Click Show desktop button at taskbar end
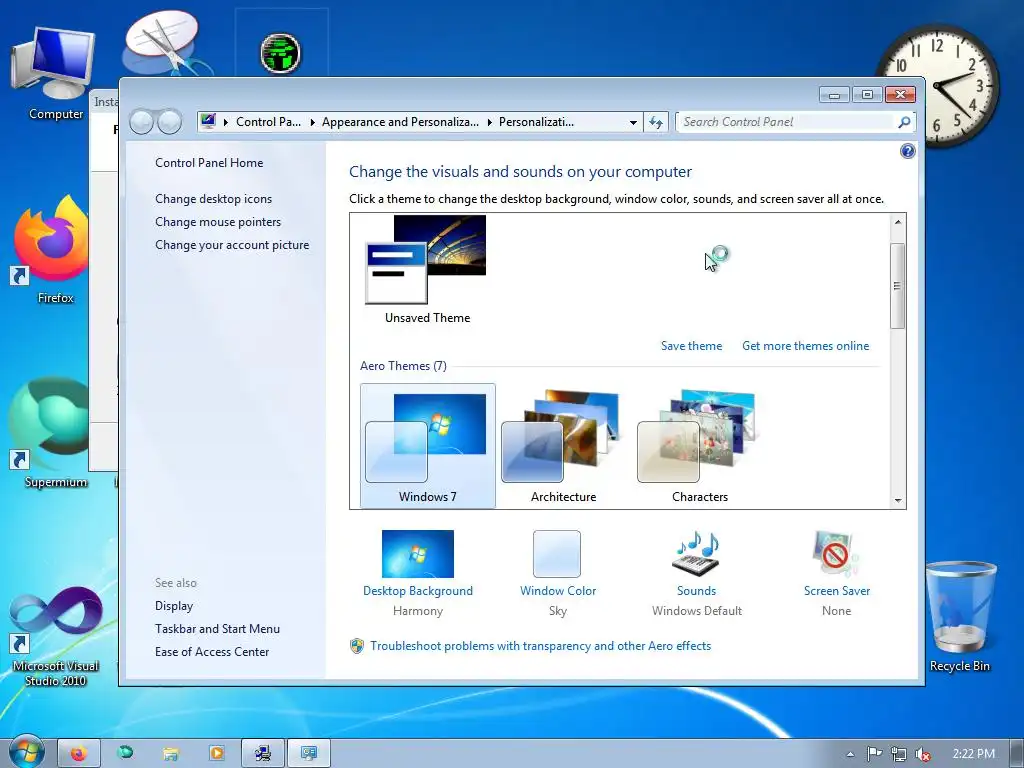 (1016, 754)
